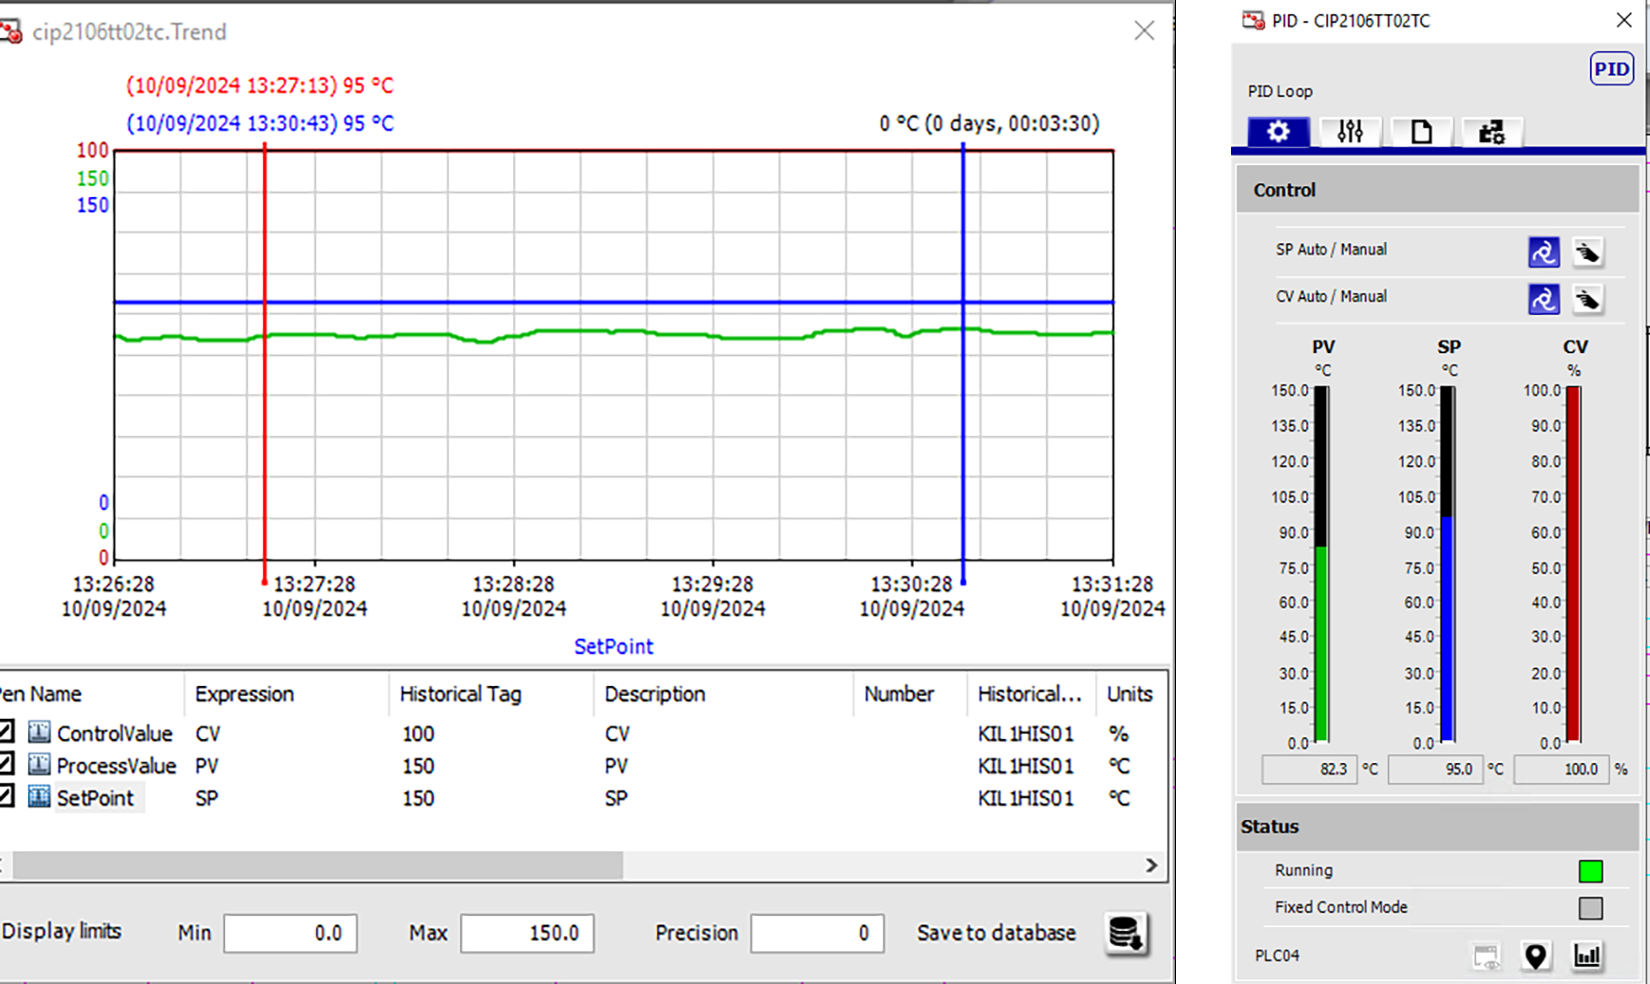
Task: Set CV to manual with hand icon
Action: [1587, 299]
